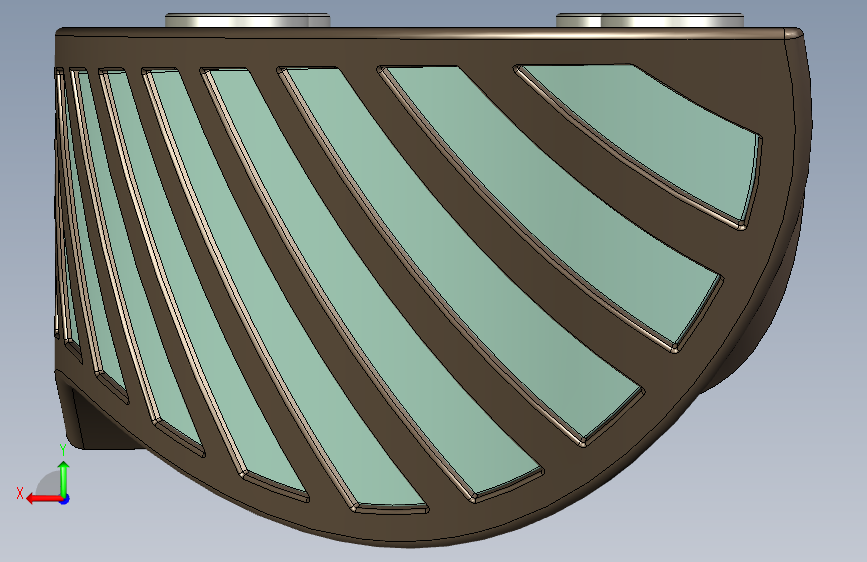Select the left cylindrical mounting boss on top
This screenshot has height=562, width=867.
coord(247,20)
